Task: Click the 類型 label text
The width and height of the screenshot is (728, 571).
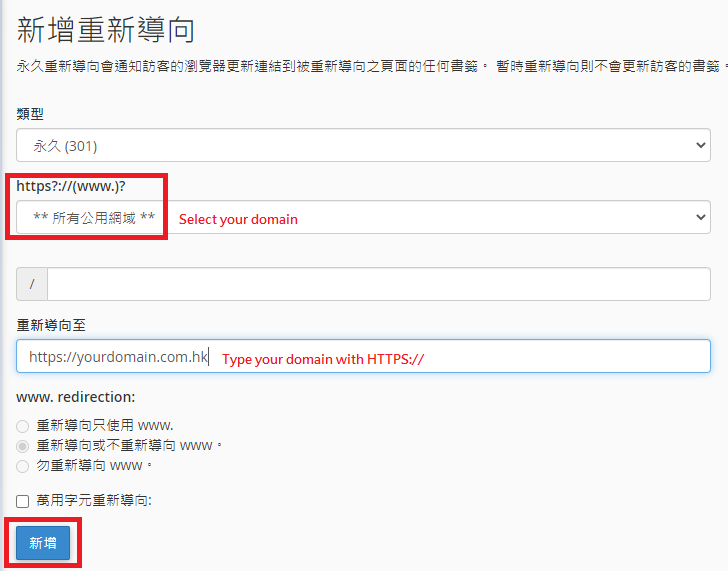Action: pyautogui.click(x=30, y=114)
